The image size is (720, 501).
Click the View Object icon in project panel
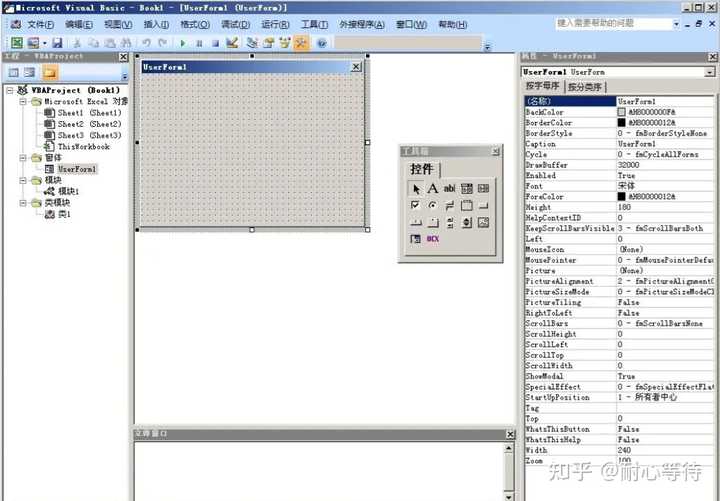(30, 73)
